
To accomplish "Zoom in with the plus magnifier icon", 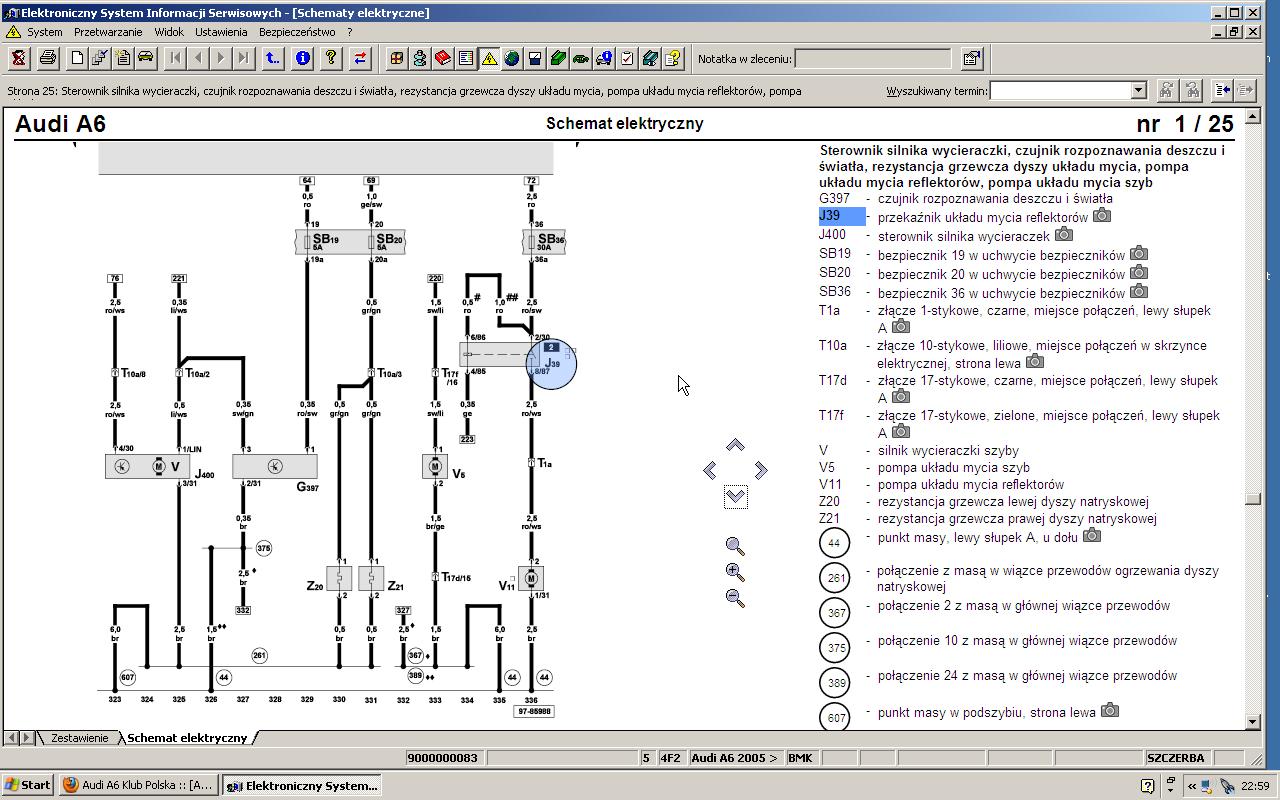I will click(x=735, y=572).
